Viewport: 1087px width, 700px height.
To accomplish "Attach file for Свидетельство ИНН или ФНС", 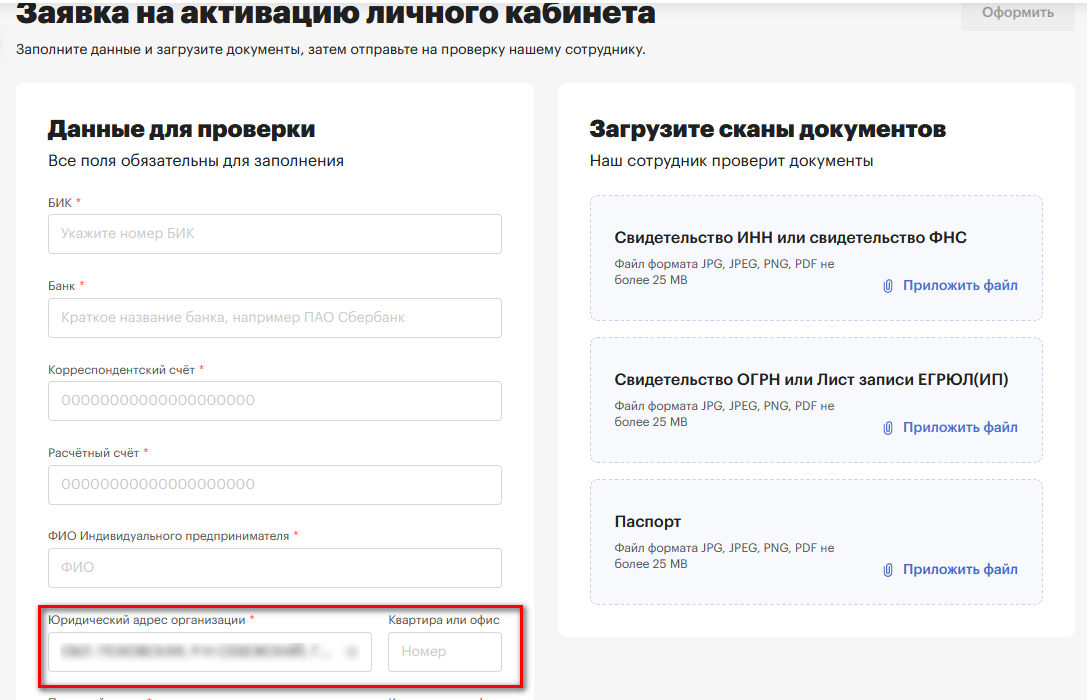I will [x=959, y=286].
